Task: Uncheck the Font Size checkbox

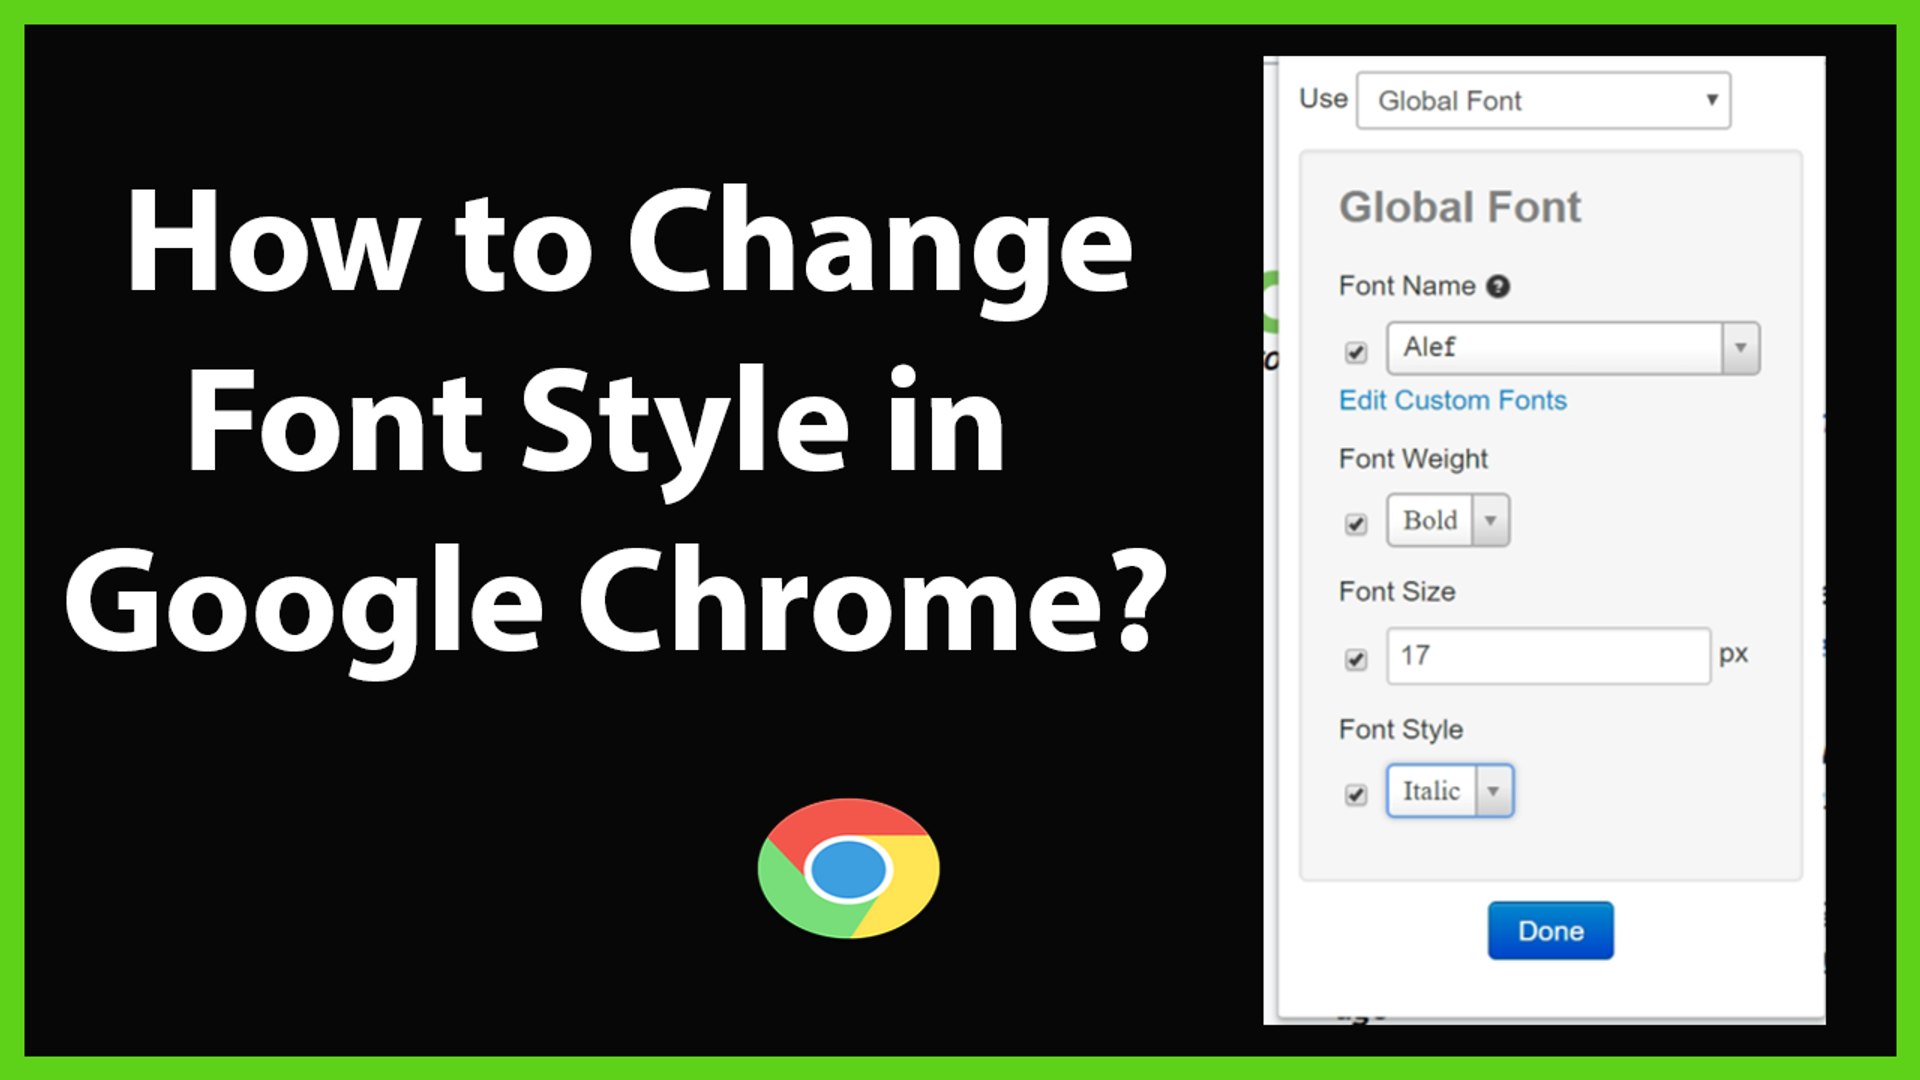Action: point(1356,660)
